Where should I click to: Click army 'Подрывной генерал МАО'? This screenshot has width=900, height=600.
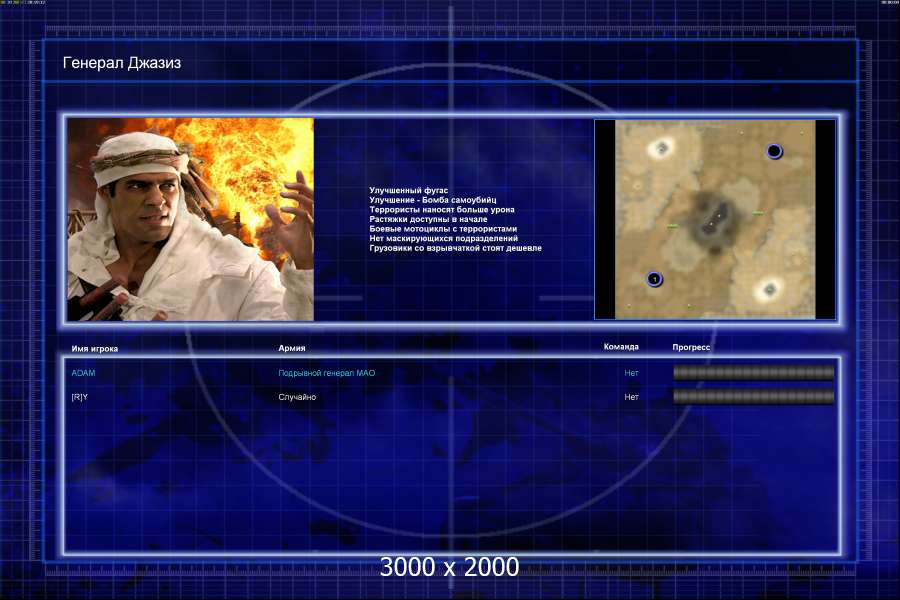point(327,373)
